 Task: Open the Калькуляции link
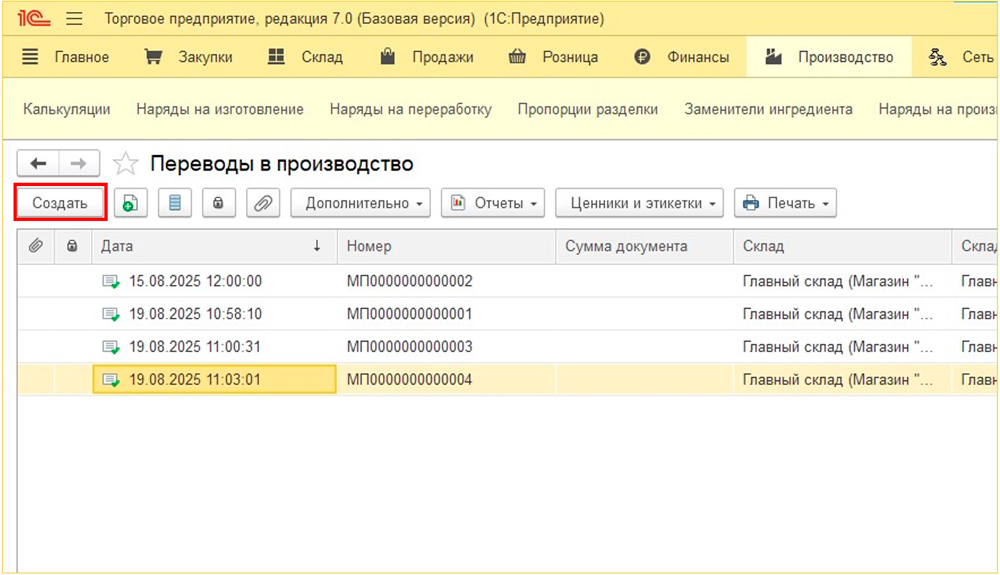pos(67,109)
